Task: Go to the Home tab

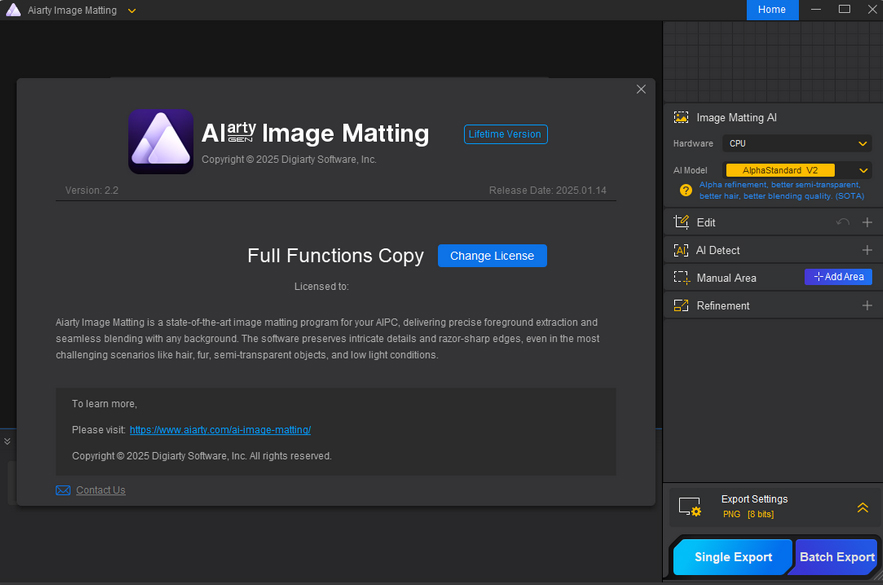Action: [x=772, y=10]
